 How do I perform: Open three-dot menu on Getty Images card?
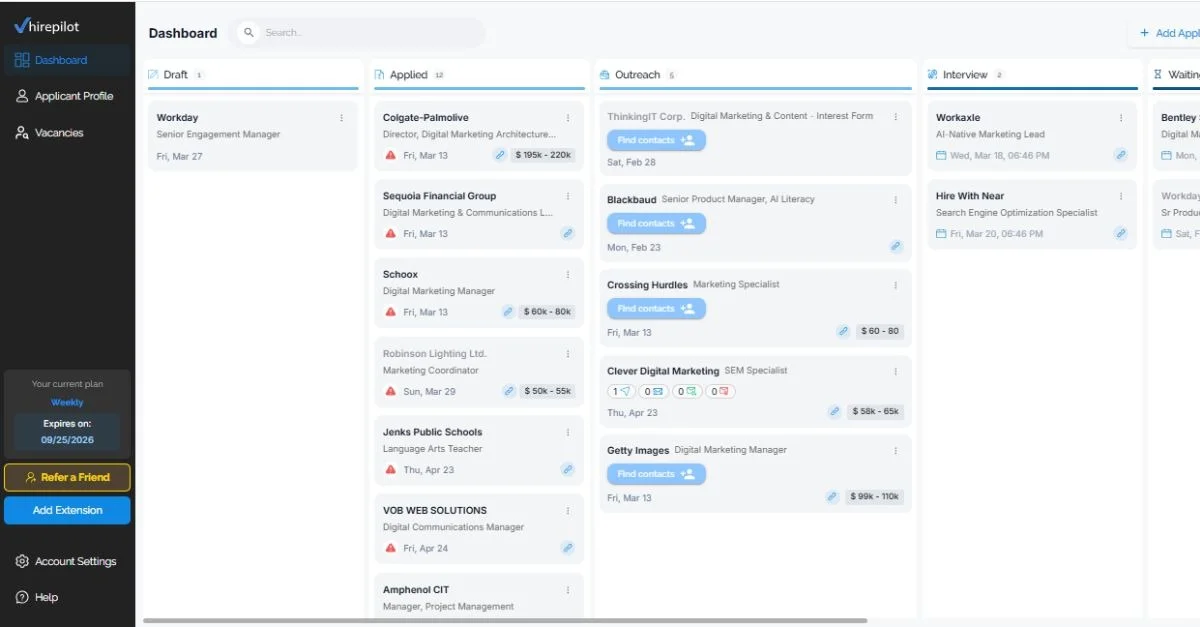click(895, 450)
